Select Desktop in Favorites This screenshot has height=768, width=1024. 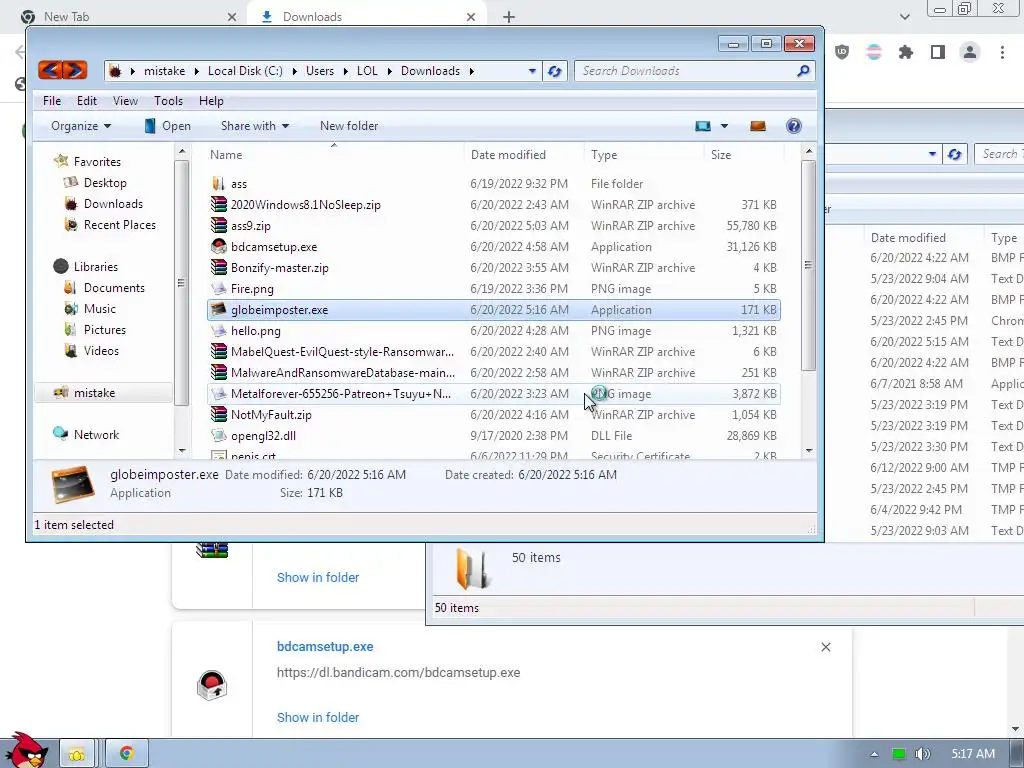105,183
